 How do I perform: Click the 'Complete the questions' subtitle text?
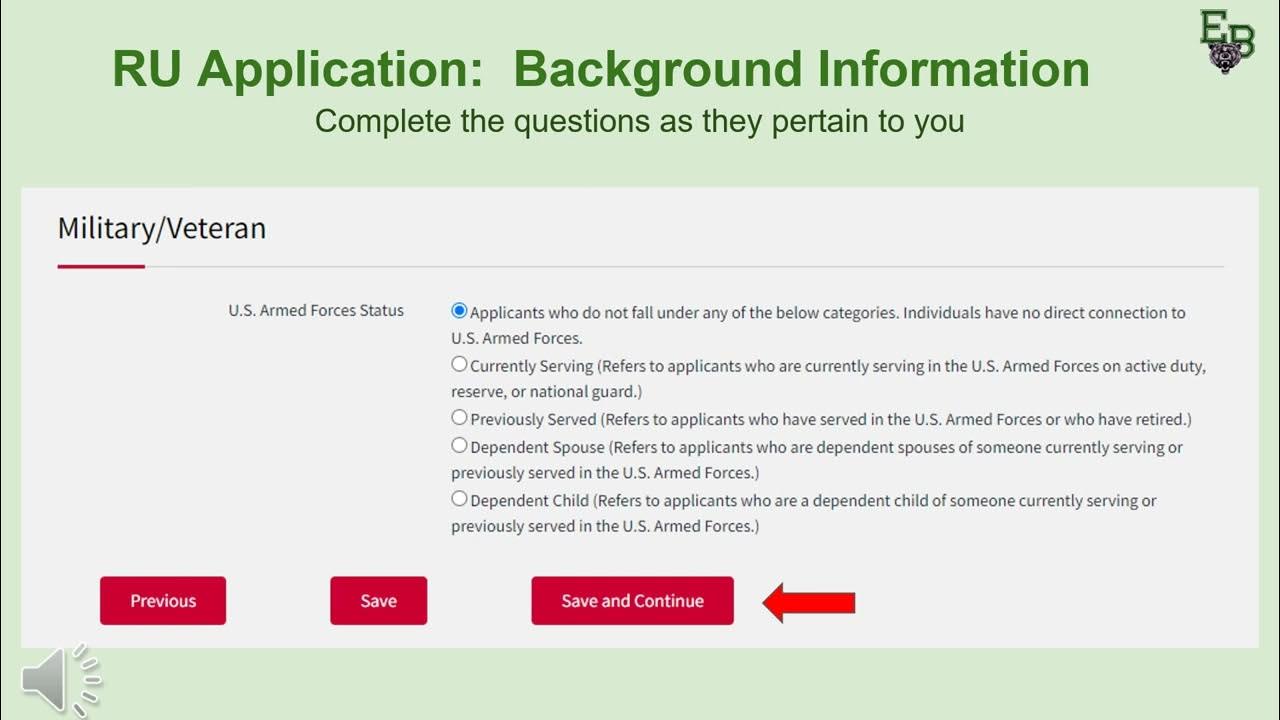point(640,121)
